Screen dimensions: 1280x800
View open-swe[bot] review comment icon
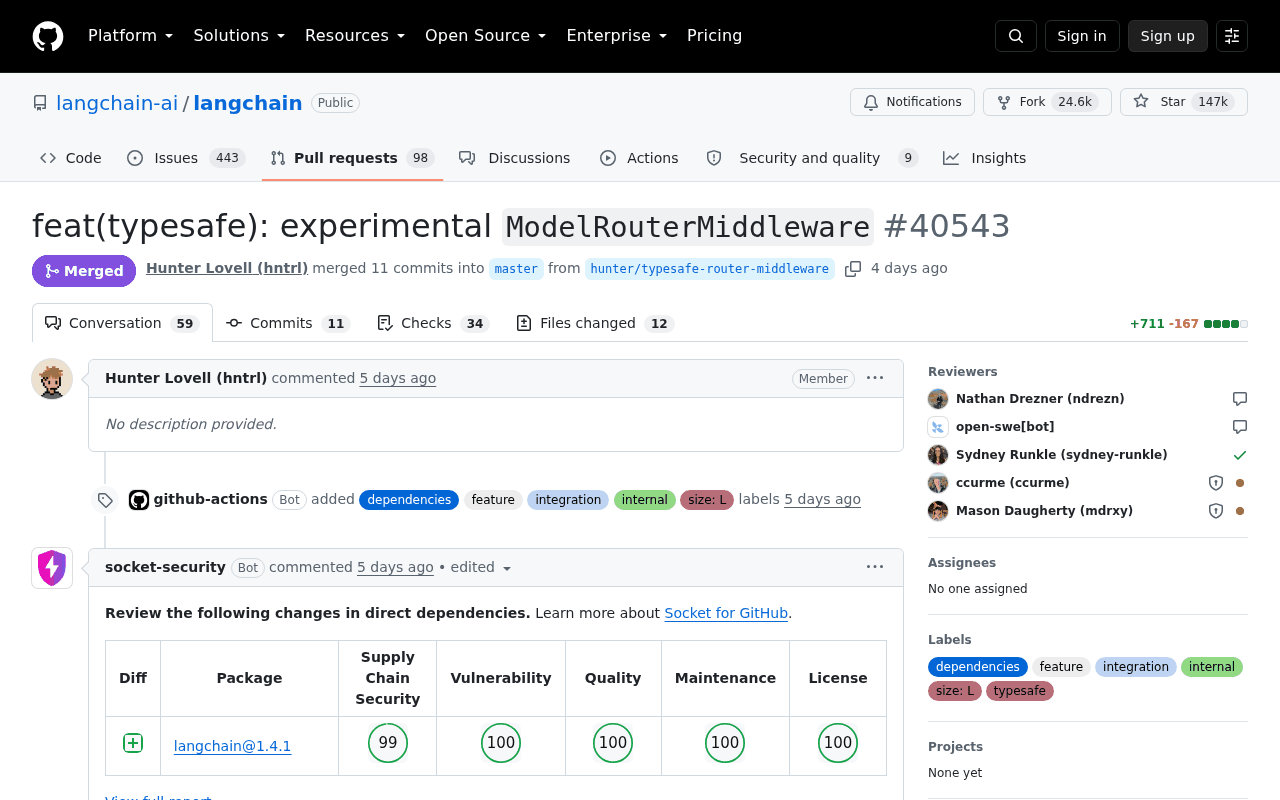click(1240, 427)
